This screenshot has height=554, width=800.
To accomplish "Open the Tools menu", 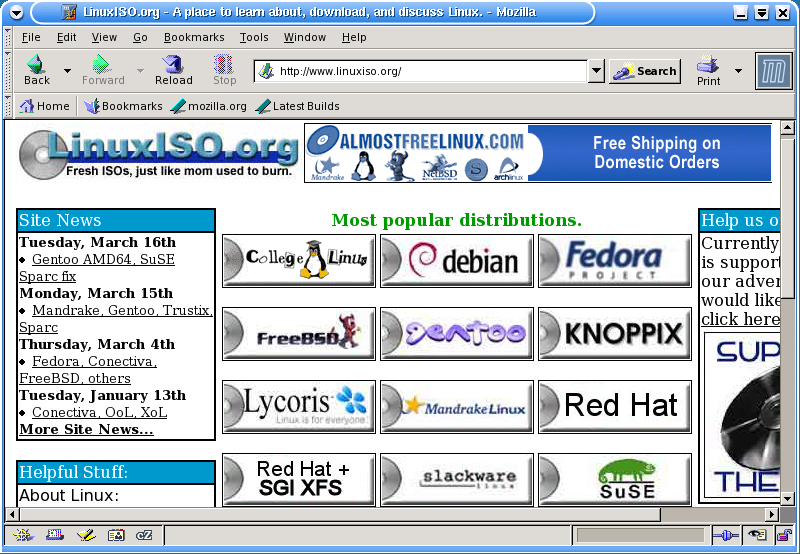I will [254, 37].
